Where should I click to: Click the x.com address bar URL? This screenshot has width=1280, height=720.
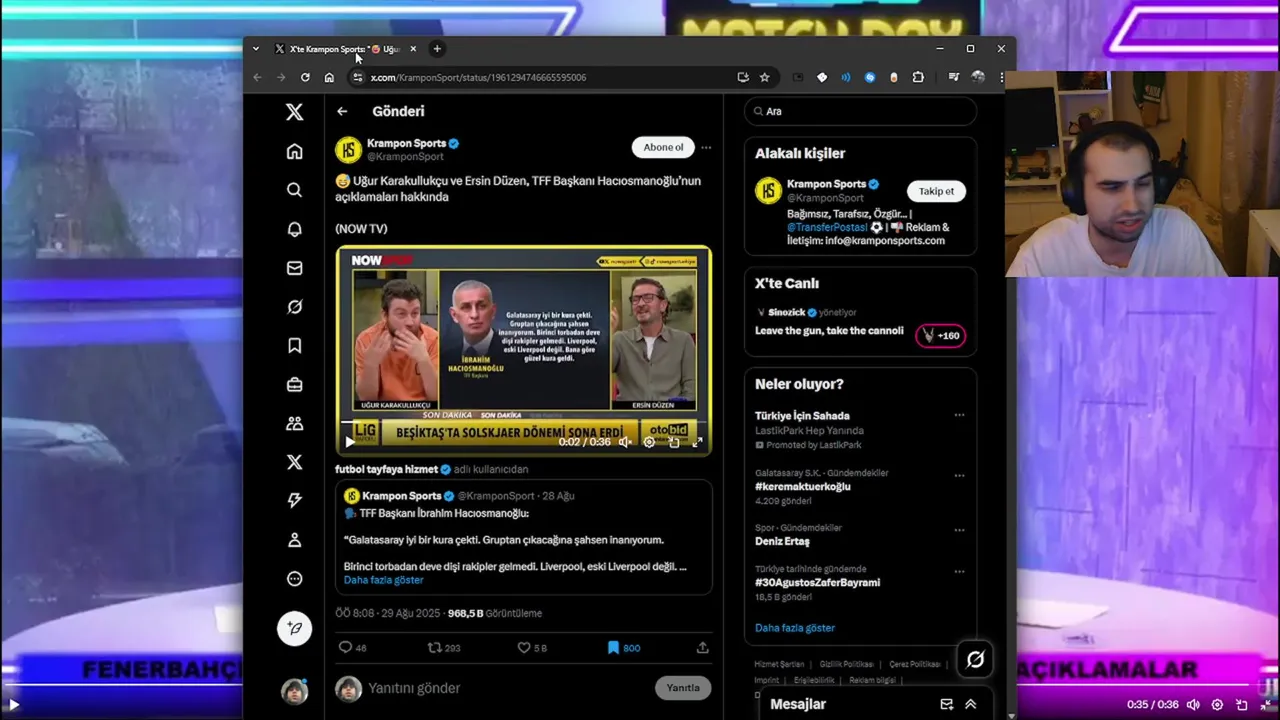(478, 77)
